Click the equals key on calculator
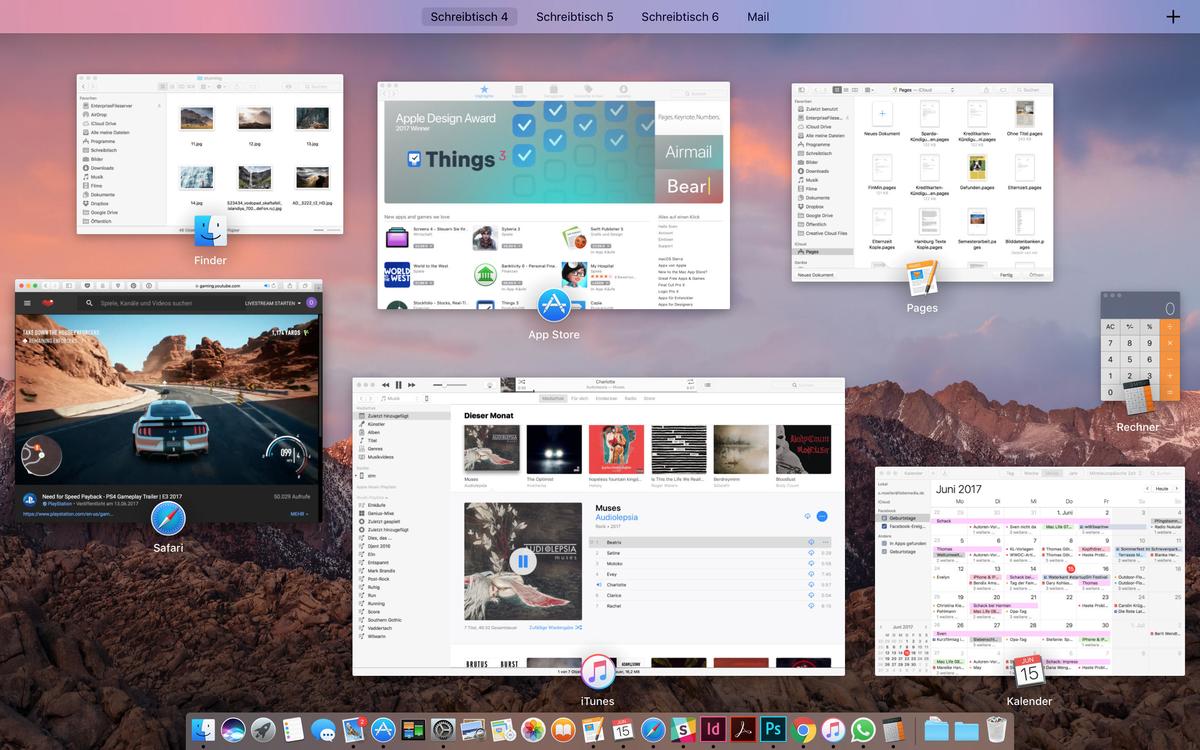1200x750 pixels. [1171, 393]
